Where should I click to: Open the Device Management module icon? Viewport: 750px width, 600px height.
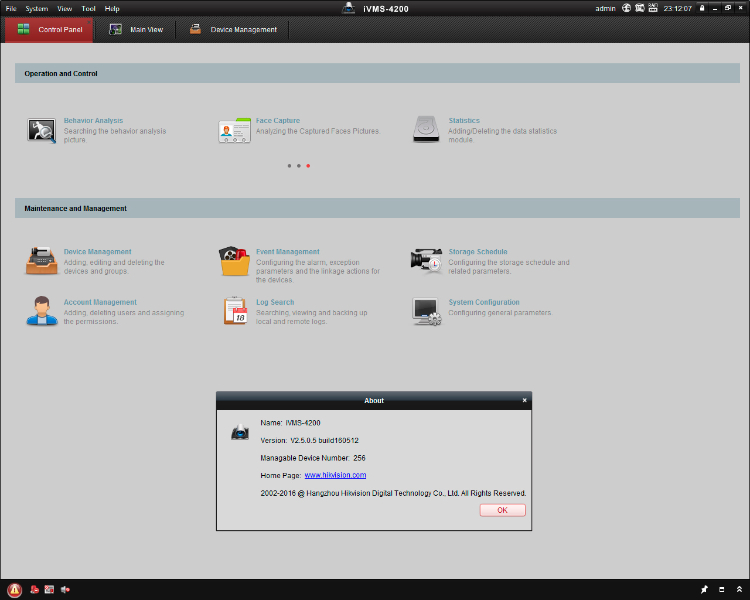click(42, 261)
